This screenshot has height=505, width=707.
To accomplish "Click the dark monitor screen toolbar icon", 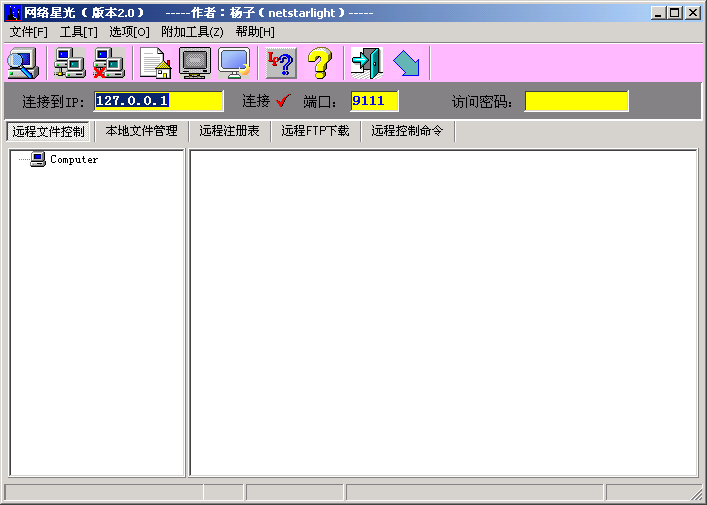I will coord(194,64).
